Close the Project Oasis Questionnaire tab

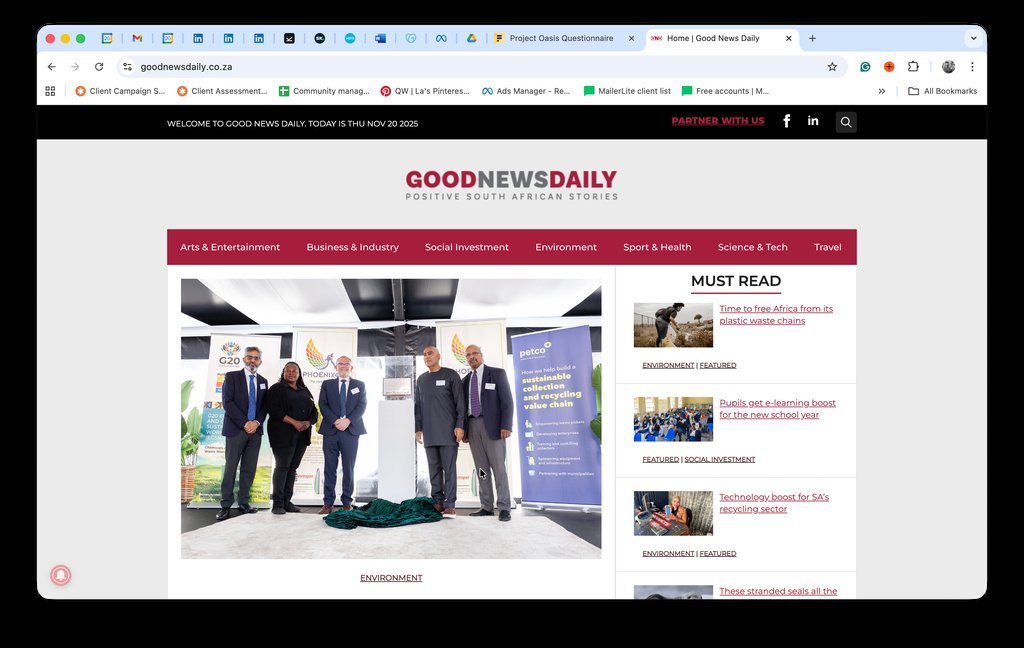pos(632,39)
